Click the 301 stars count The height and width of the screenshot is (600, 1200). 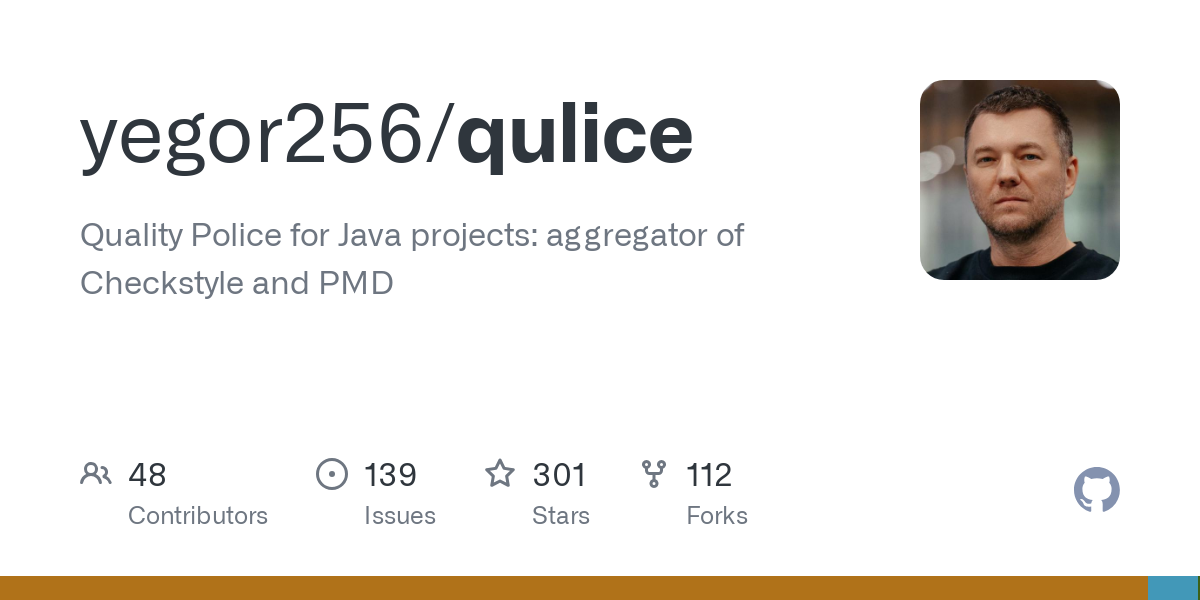click(x=559, y=474)
